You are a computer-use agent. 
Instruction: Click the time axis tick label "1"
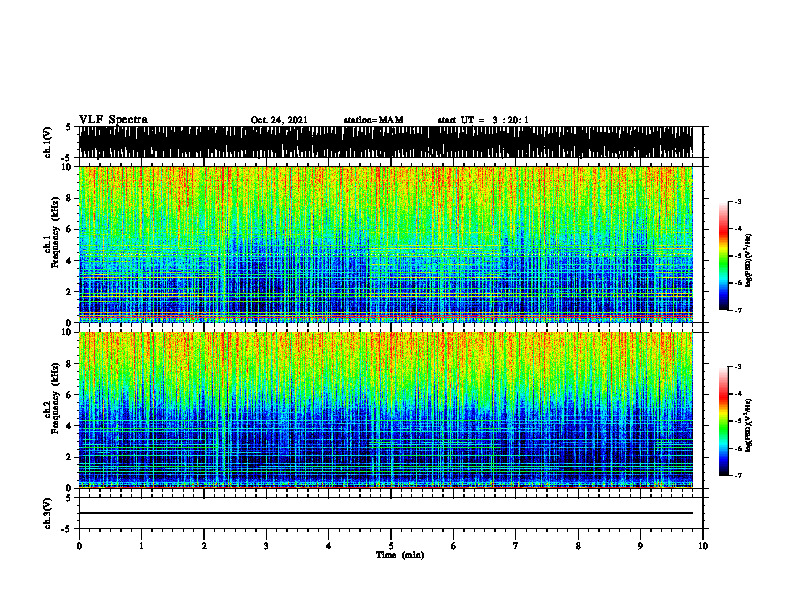(141, 546)
